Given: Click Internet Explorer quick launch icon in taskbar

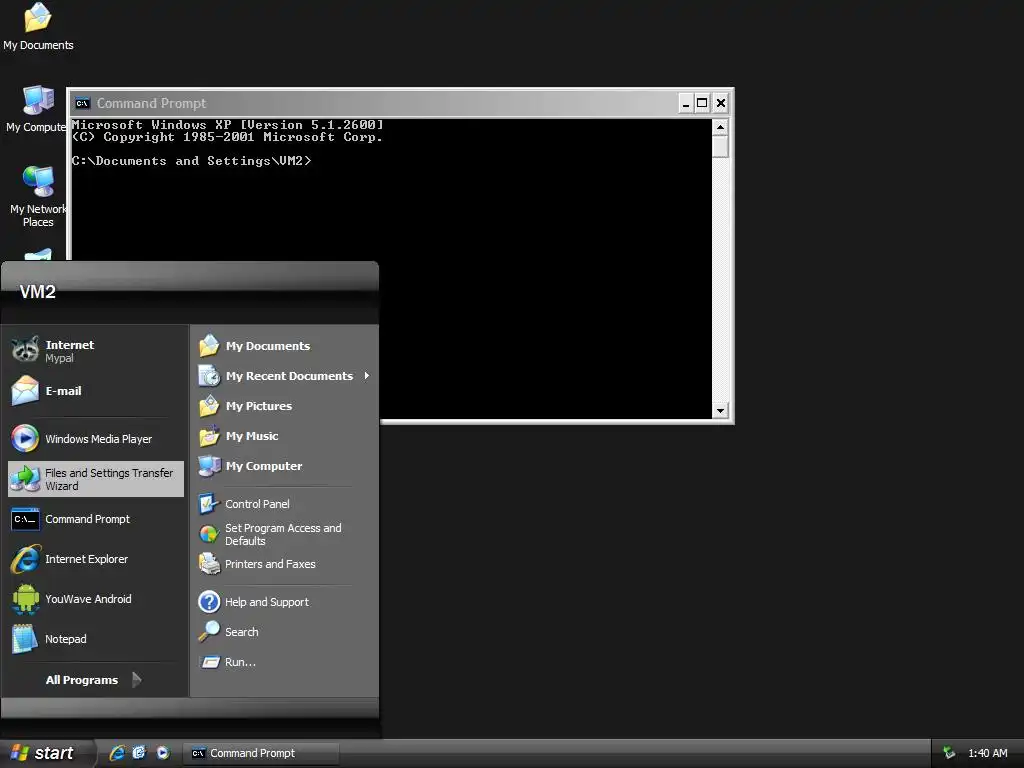Looking at the screenshot, I should tap(117, 753).
